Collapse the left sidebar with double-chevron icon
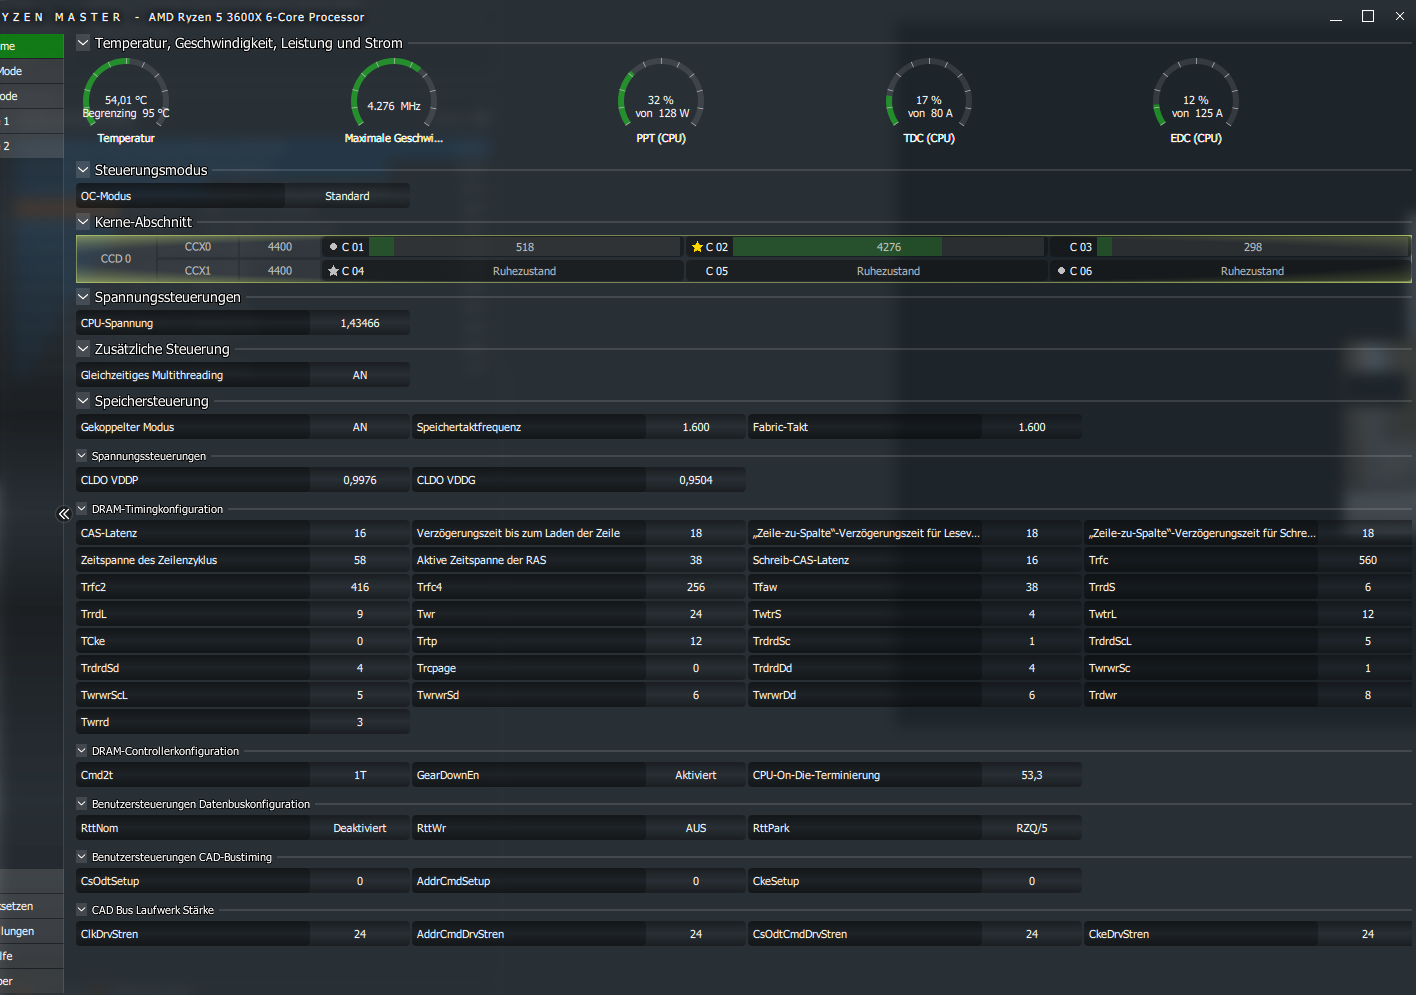This screenshot has width=1416, height=995. [64, 514]
